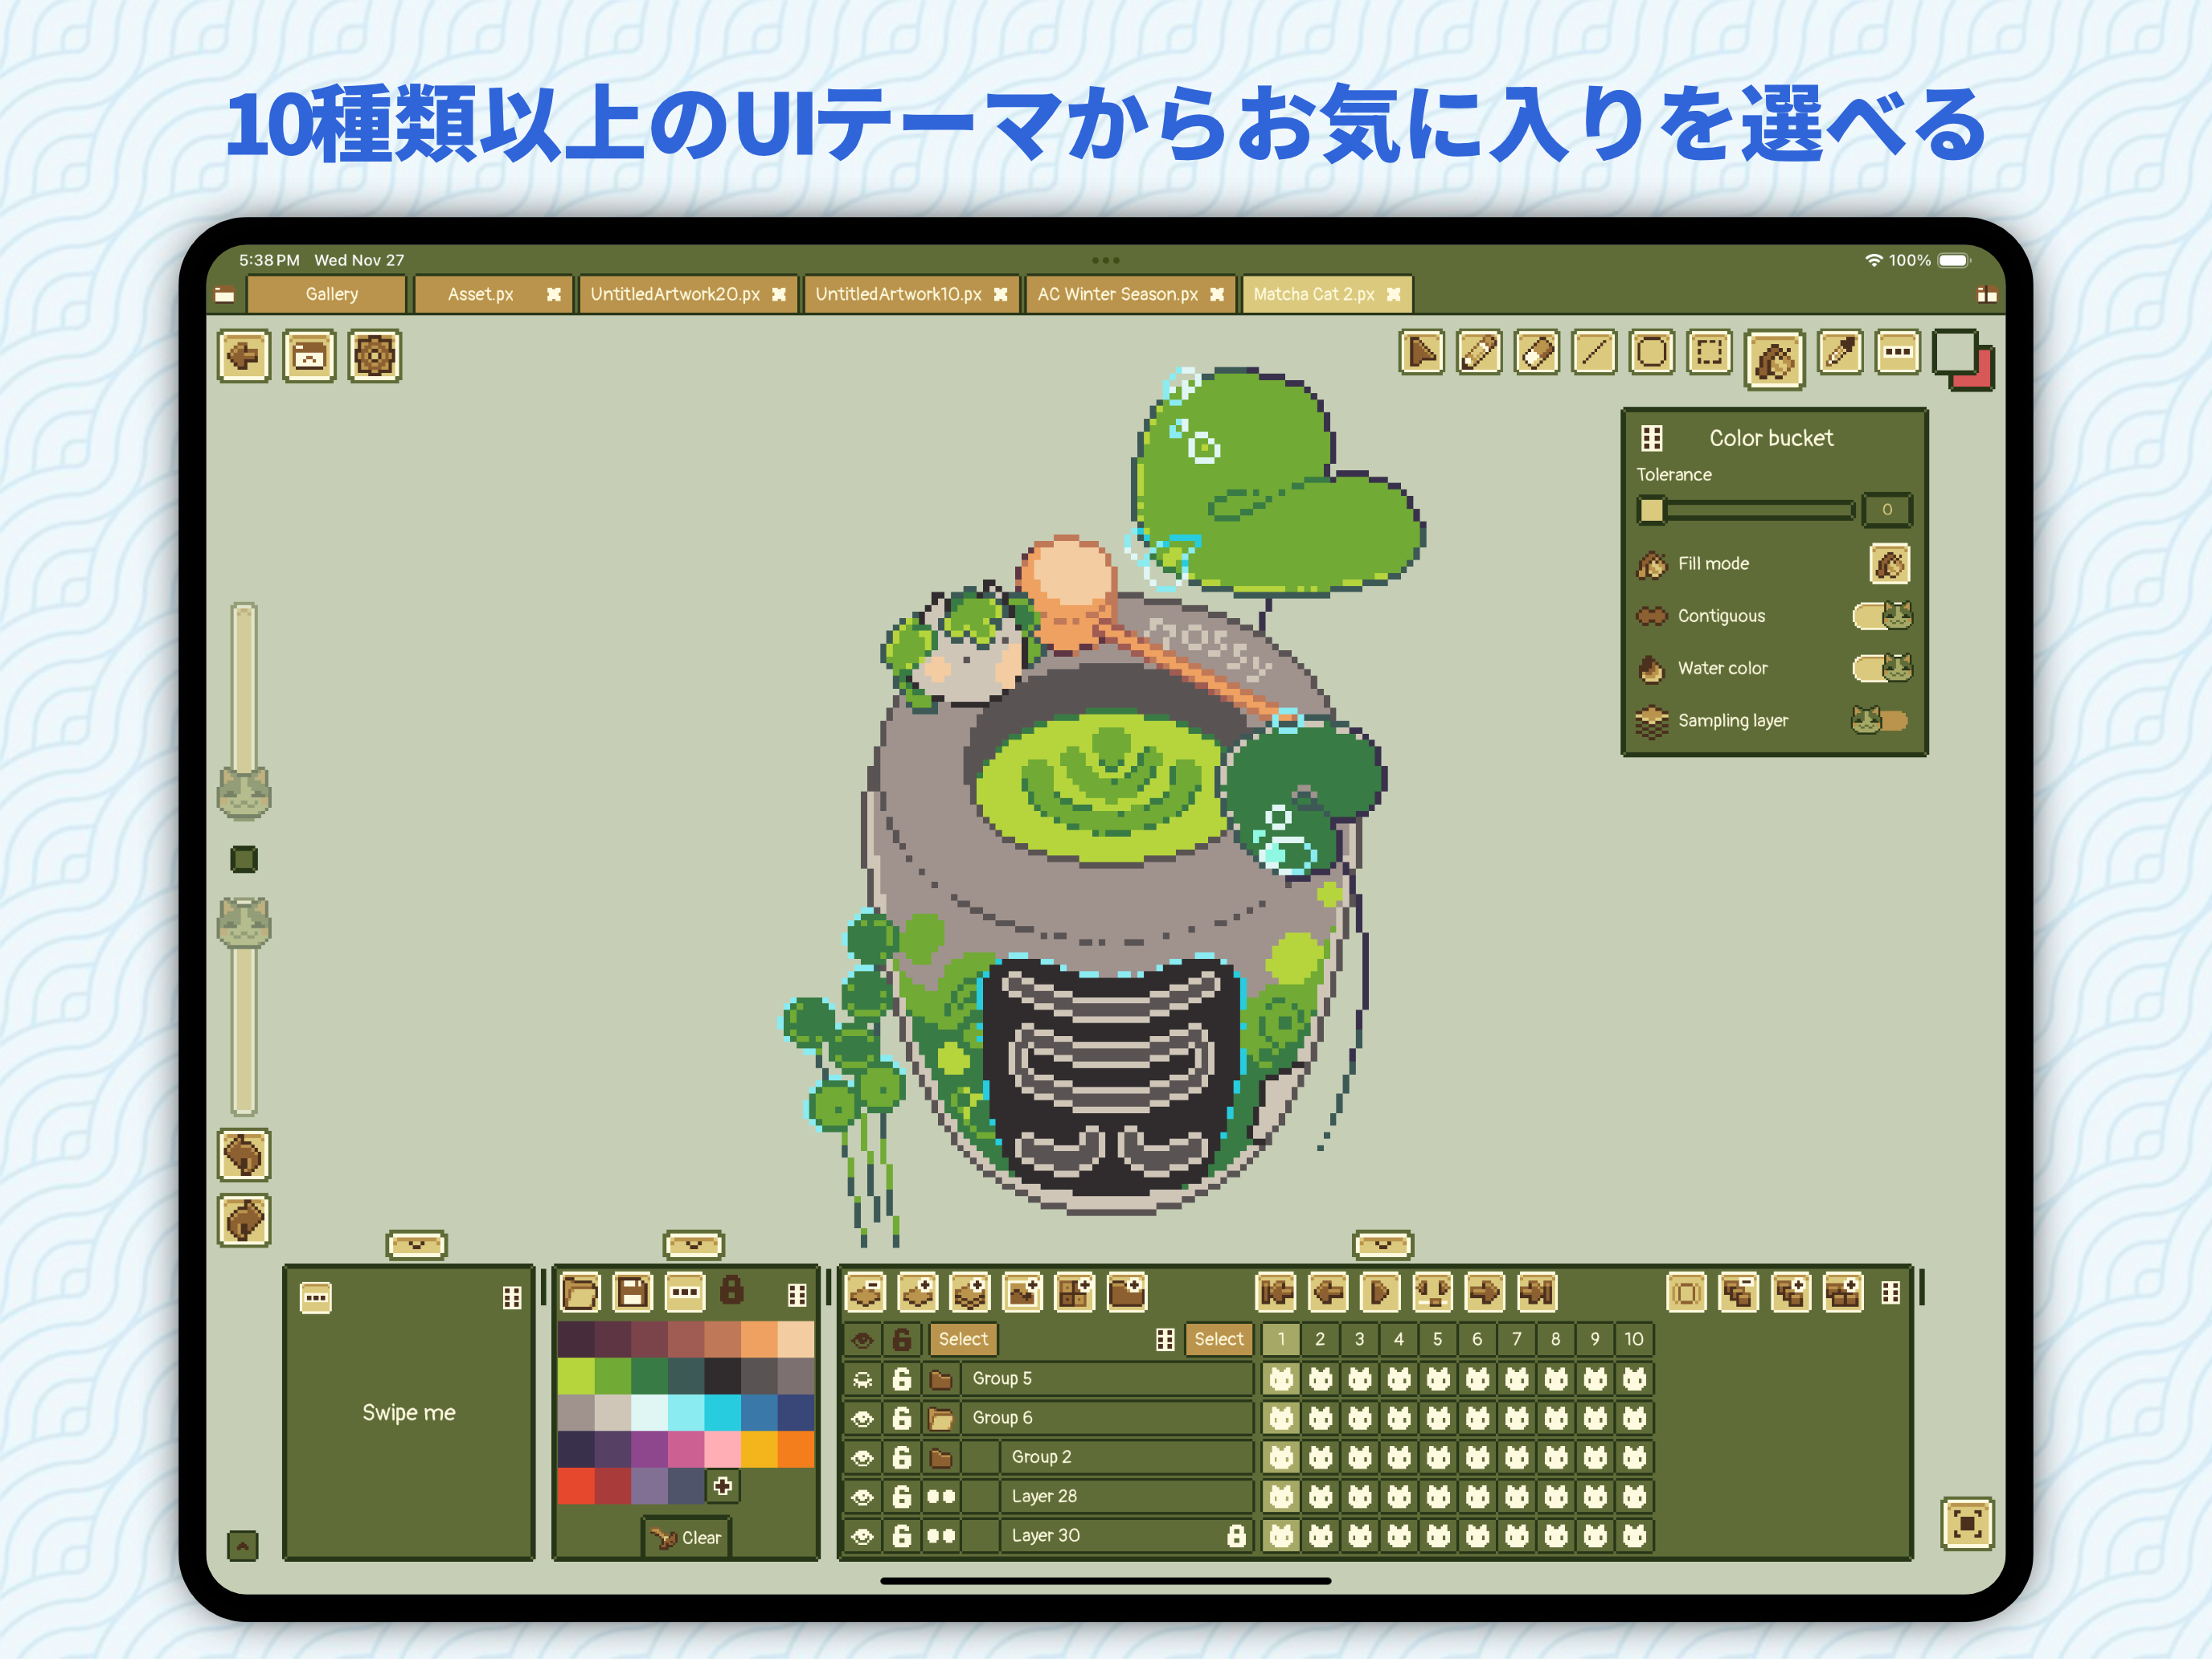Click the back arrow icon

pyautogui.click(x=244, y=356)
